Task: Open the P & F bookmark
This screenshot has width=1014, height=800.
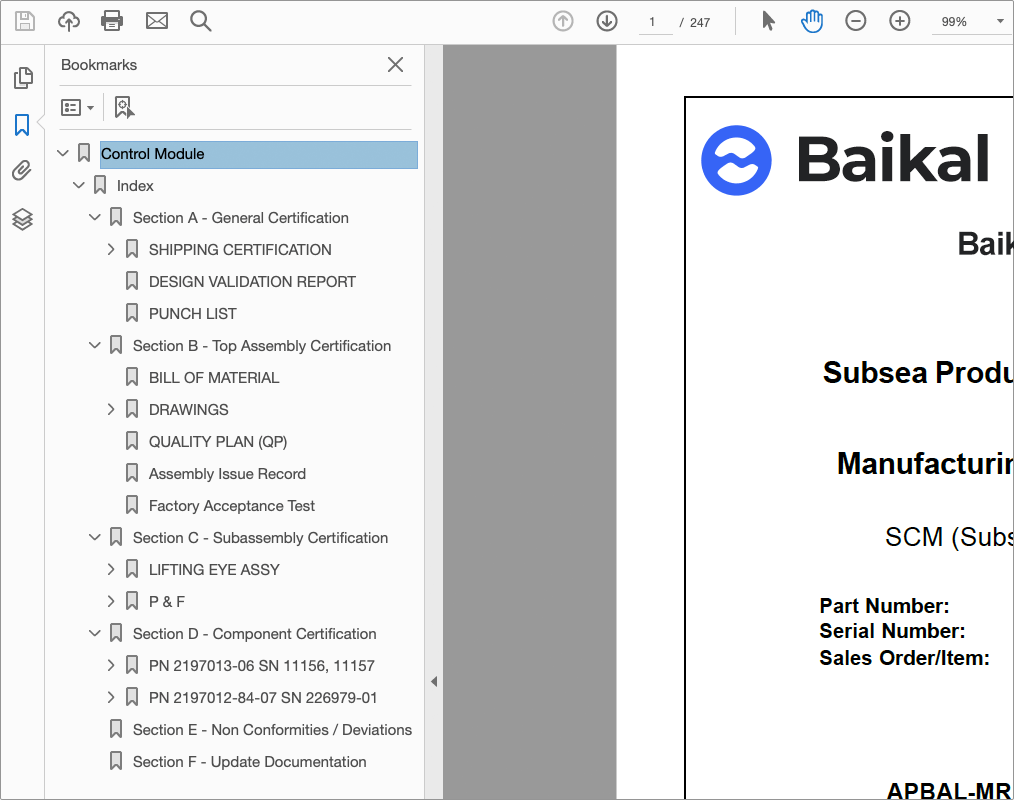Action: (x=167, y=602)
